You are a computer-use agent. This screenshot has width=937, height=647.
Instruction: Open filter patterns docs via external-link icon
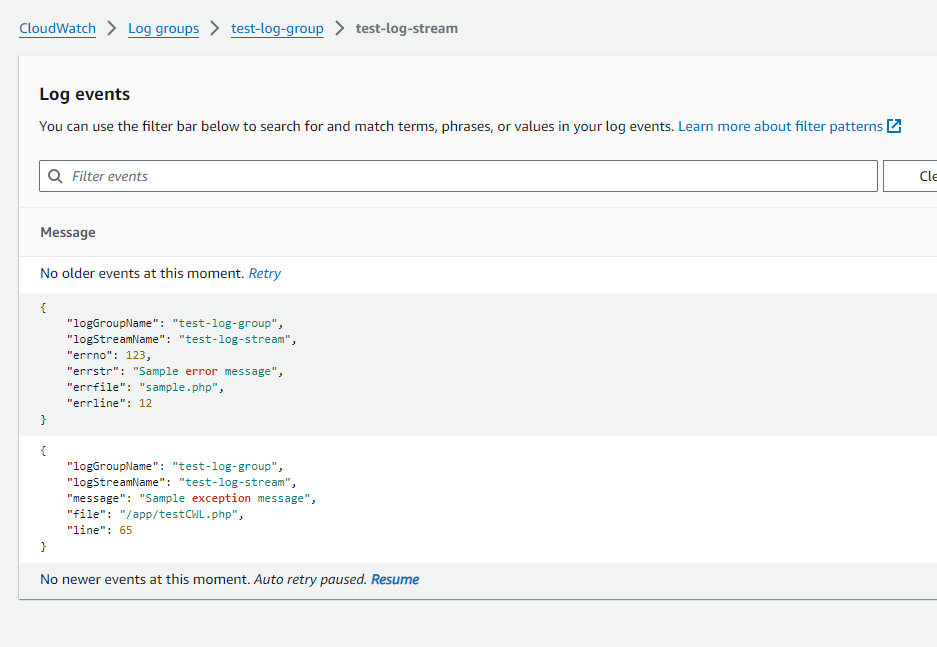pos(894,126)
